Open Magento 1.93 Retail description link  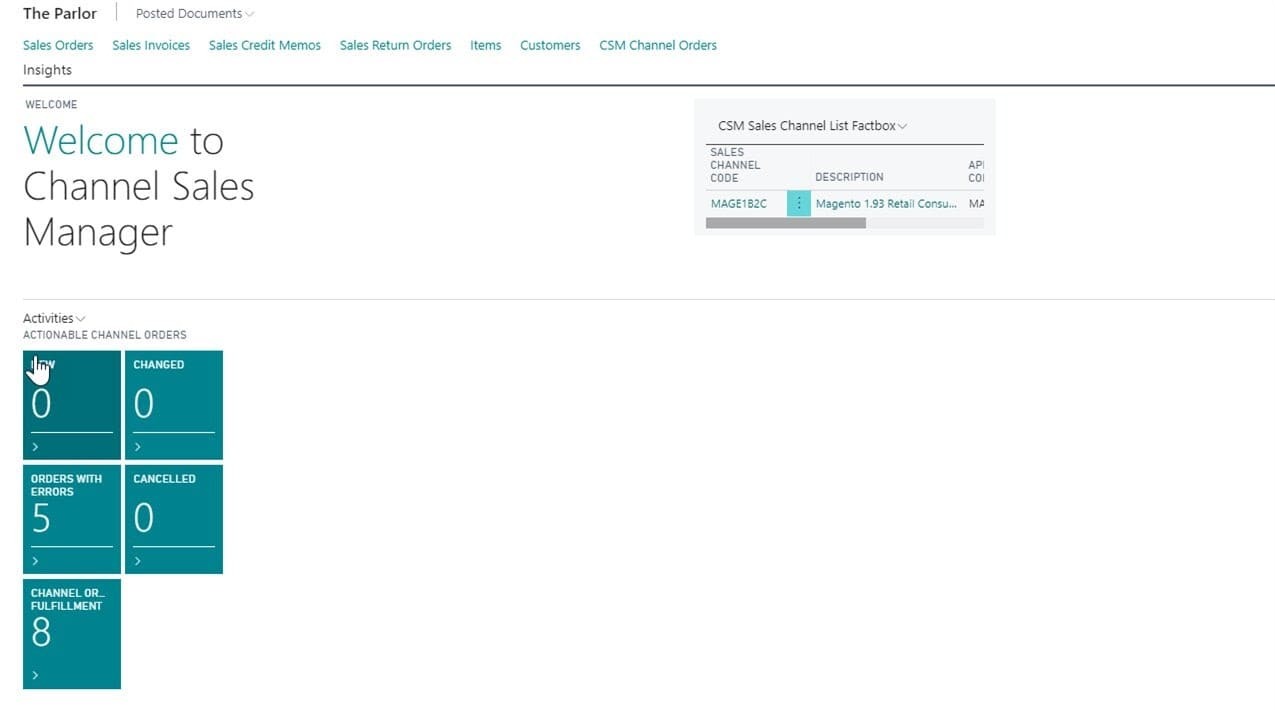[886, 204]
